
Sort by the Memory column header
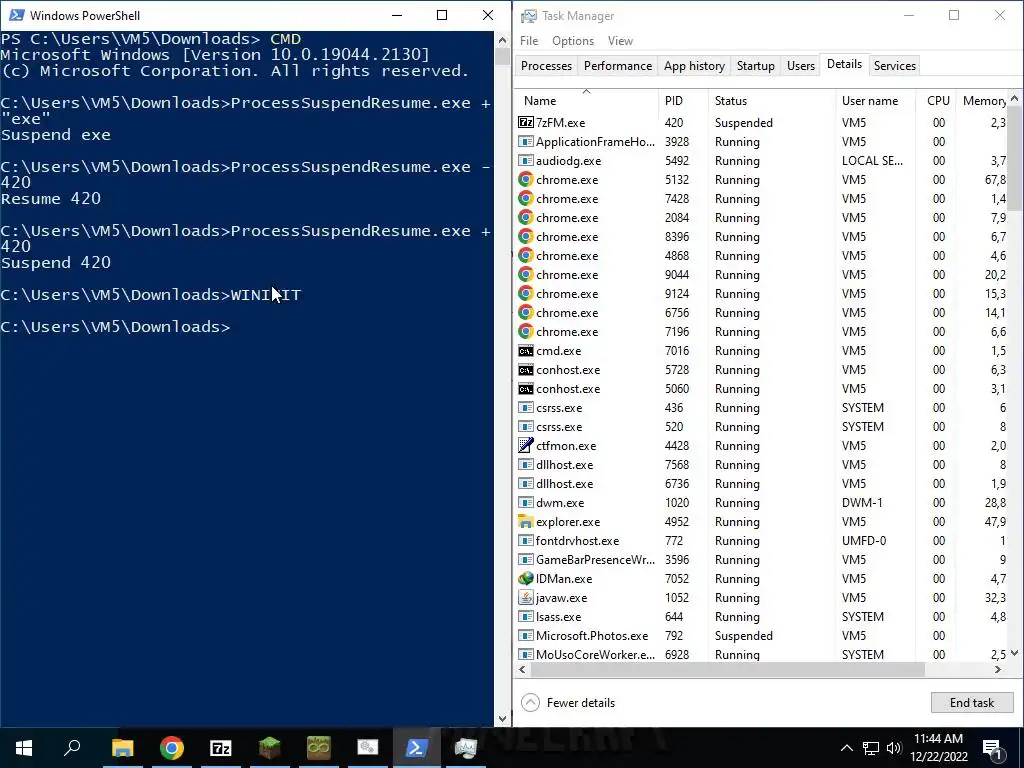pyautogui.click(x=982, y=101)
